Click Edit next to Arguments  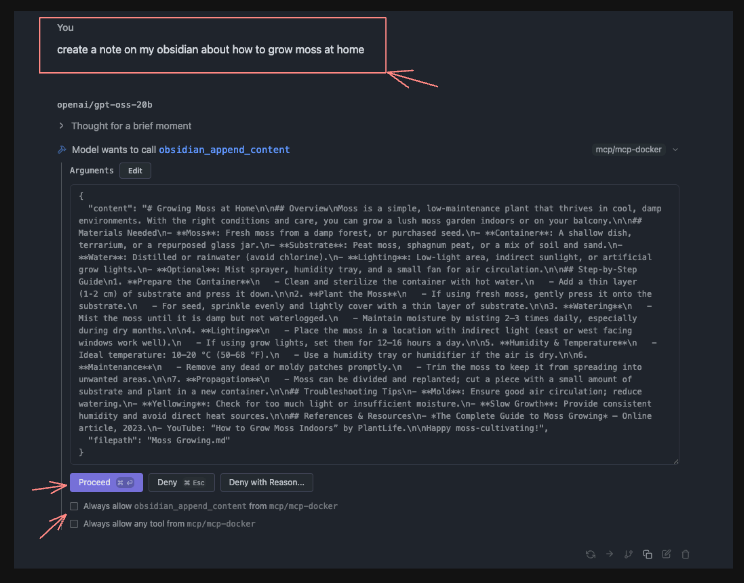(135, 171)
